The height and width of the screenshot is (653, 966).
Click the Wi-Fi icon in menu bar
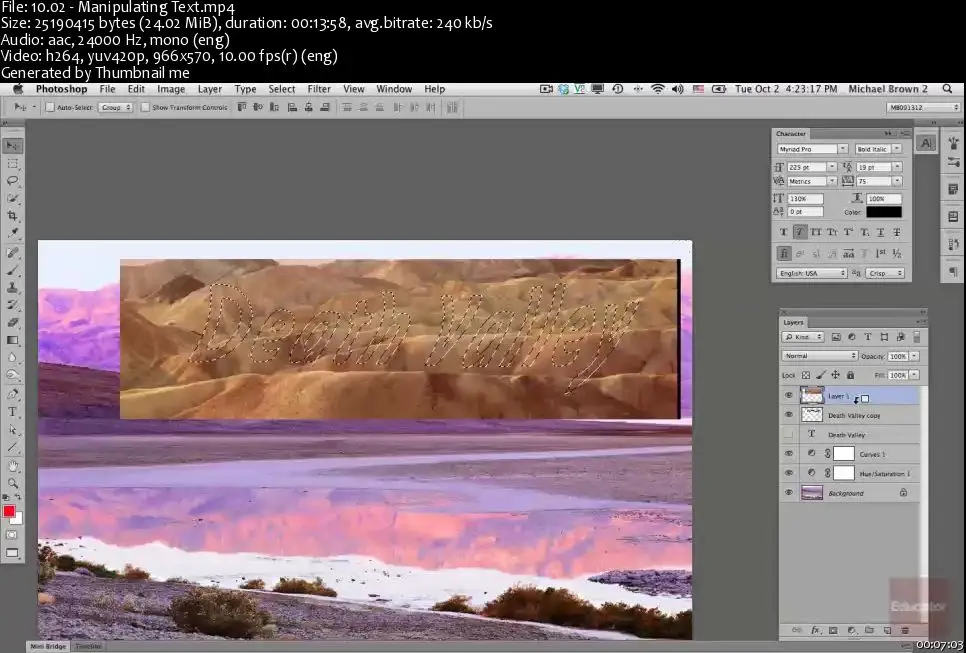[658, 89]
